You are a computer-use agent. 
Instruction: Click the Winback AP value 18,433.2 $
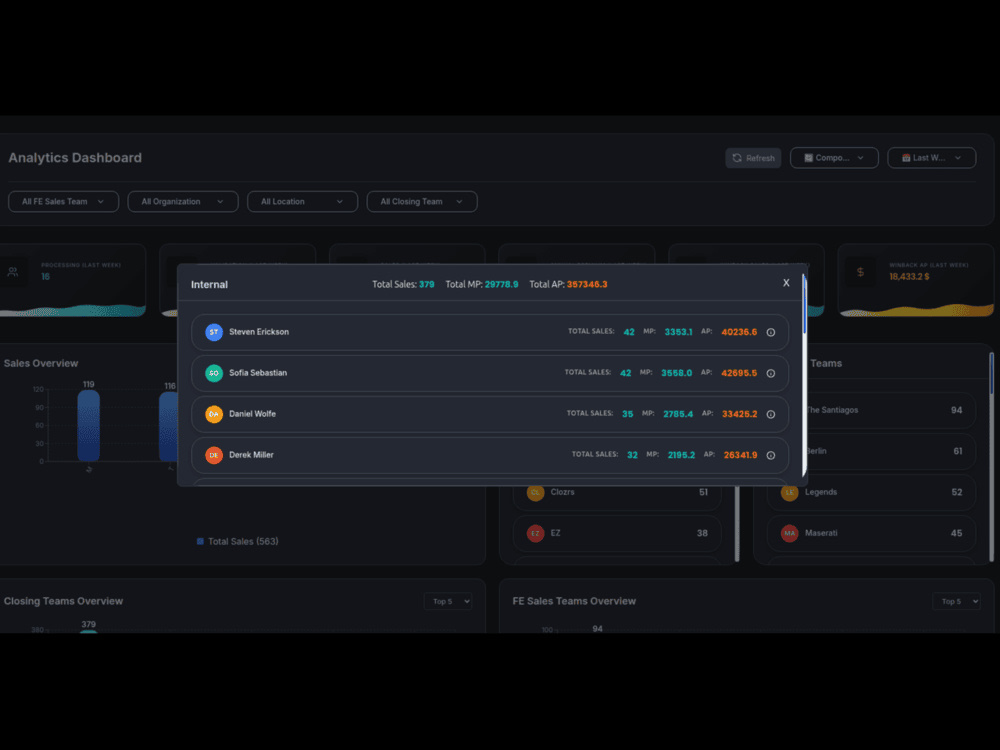(909, 277)
